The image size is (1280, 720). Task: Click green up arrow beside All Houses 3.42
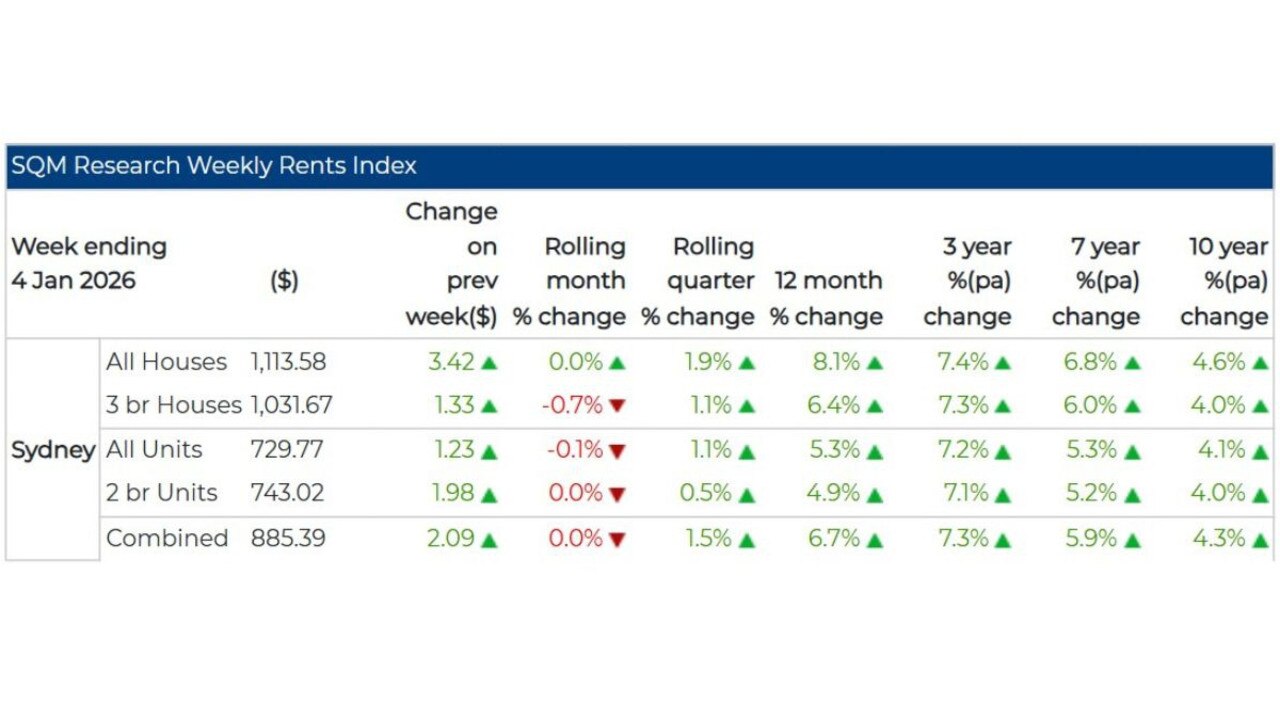coord(489,363)
